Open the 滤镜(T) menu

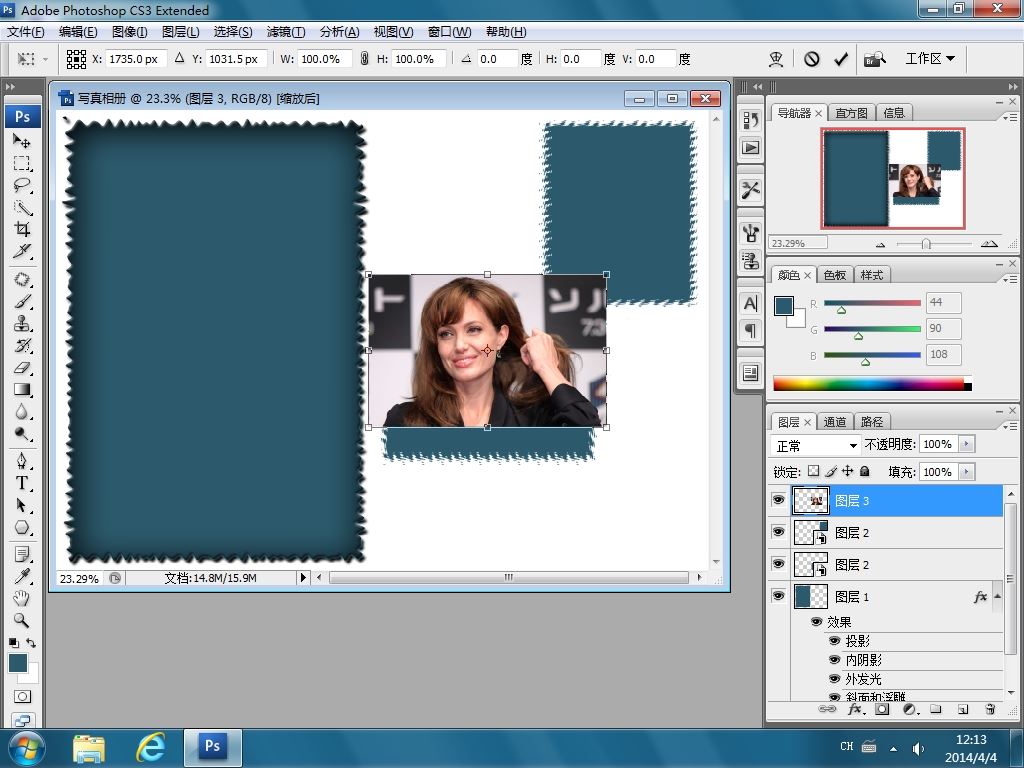tap(286, 31)
